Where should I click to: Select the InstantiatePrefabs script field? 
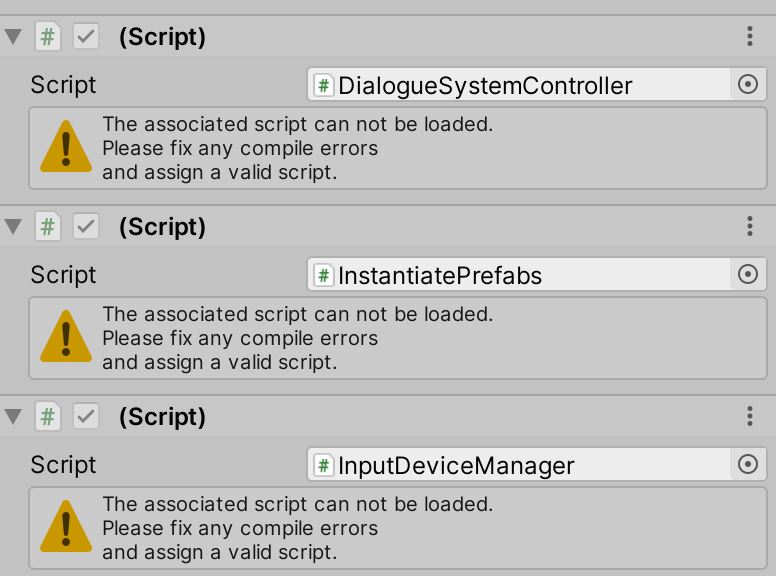(519, 275)
